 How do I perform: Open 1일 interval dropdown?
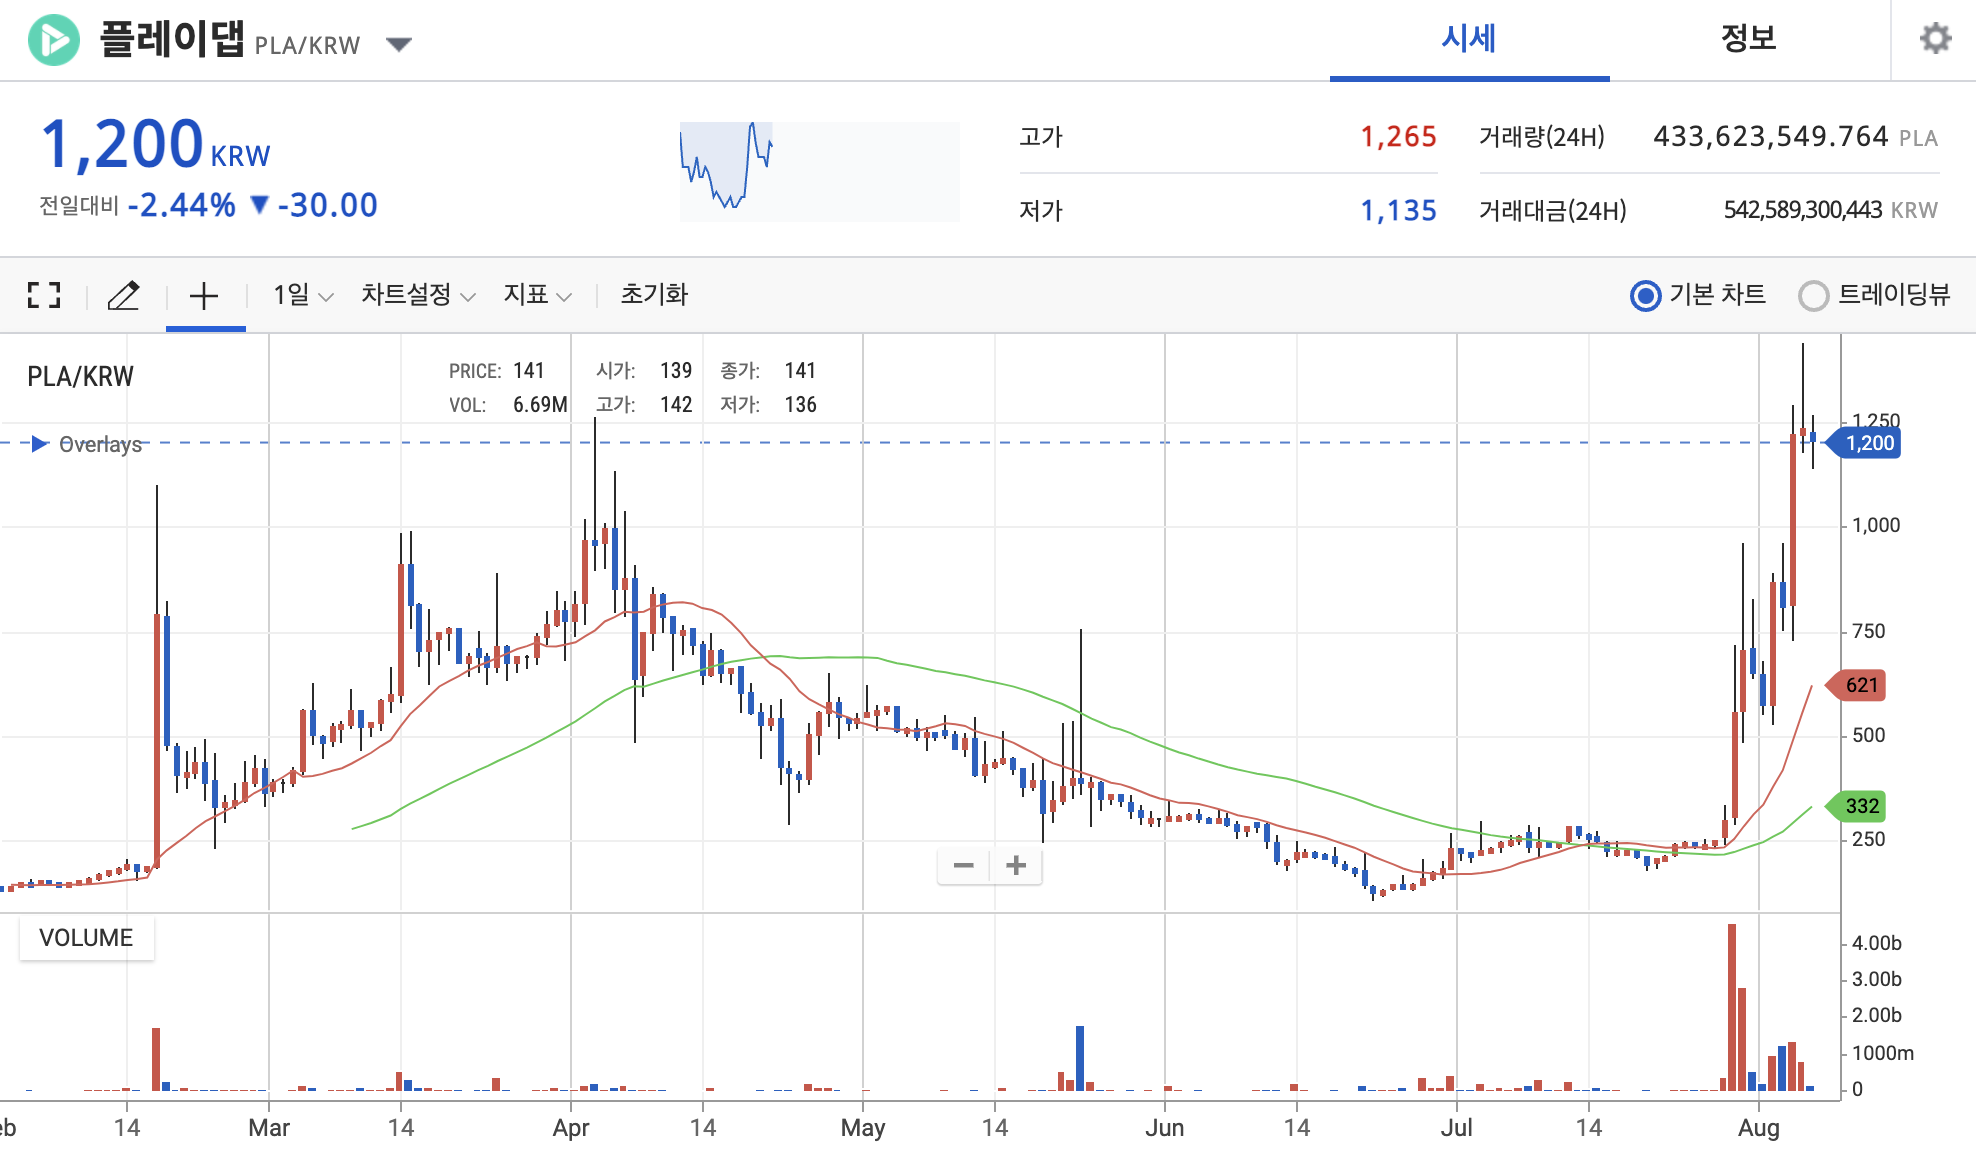(x=302, y=295)
